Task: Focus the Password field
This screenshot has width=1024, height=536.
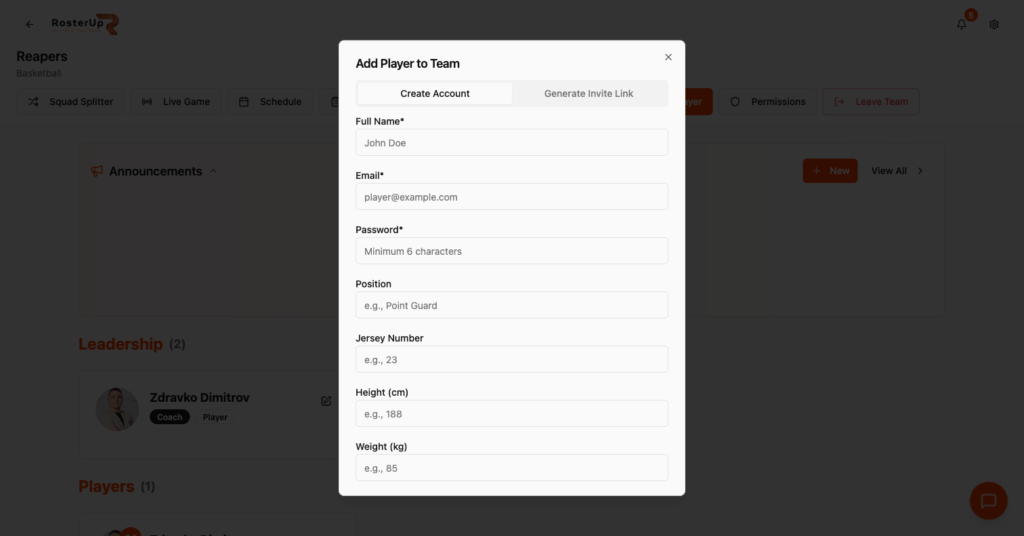Action: [511, 251]
